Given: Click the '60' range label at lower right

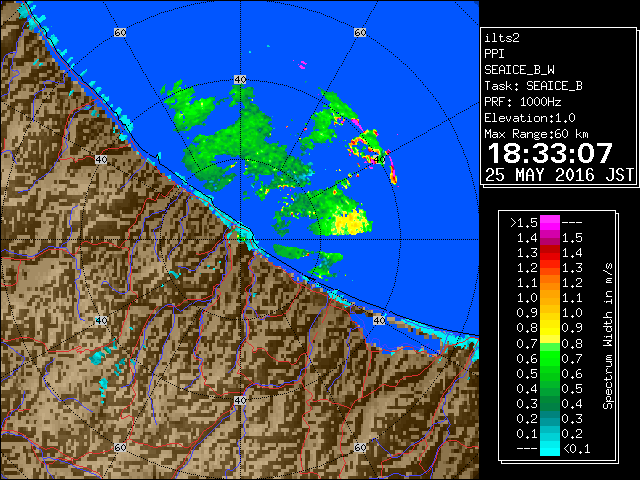Looking at the screenshot, I should click(x=360, y=447).
